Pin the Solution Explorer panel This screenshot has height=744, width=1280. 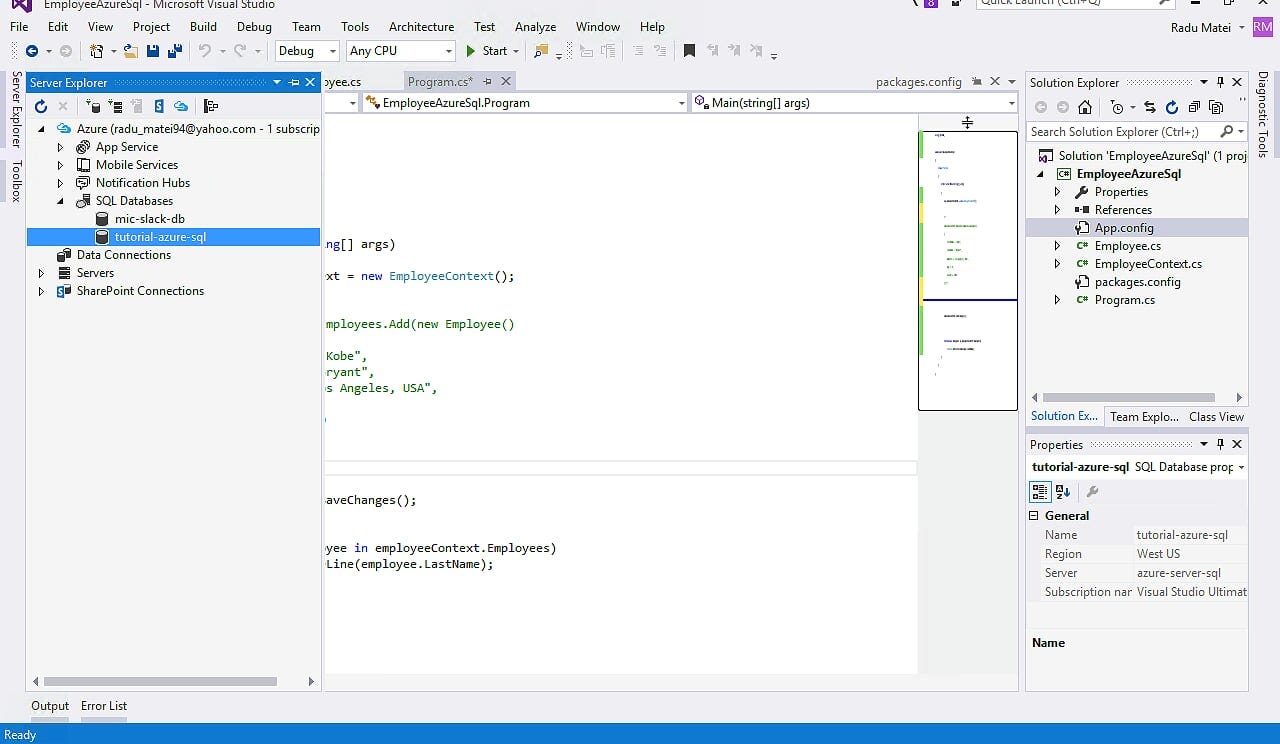tap(1221, 82)
